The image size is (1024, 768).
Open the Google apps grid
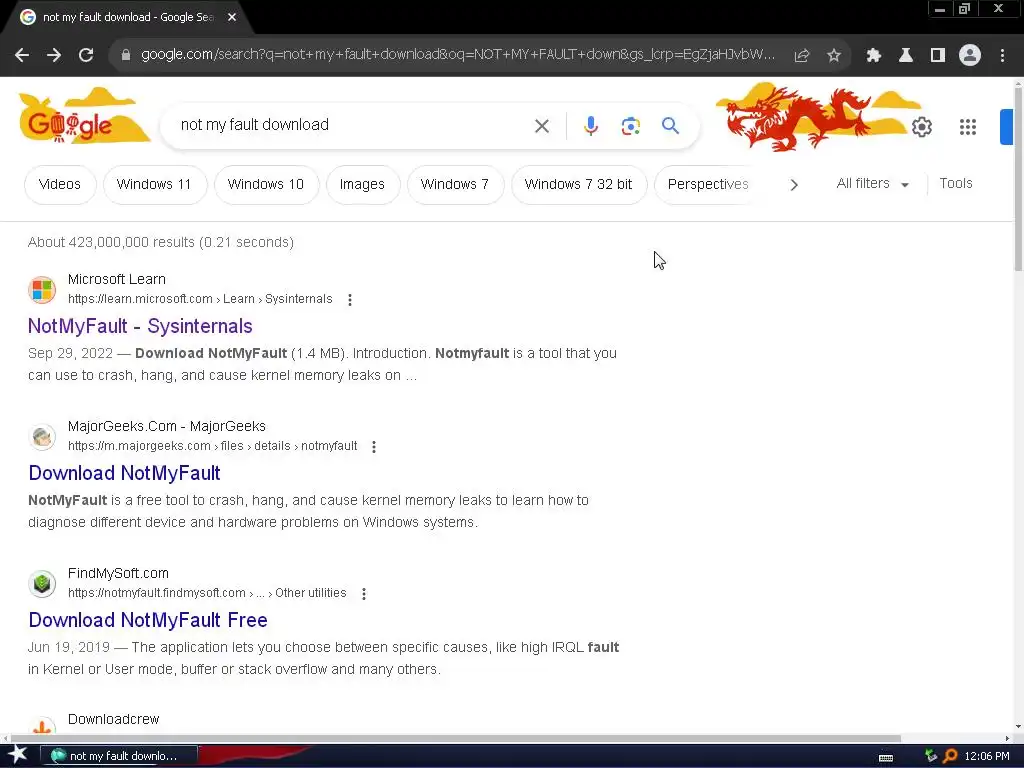coord(968,127)
